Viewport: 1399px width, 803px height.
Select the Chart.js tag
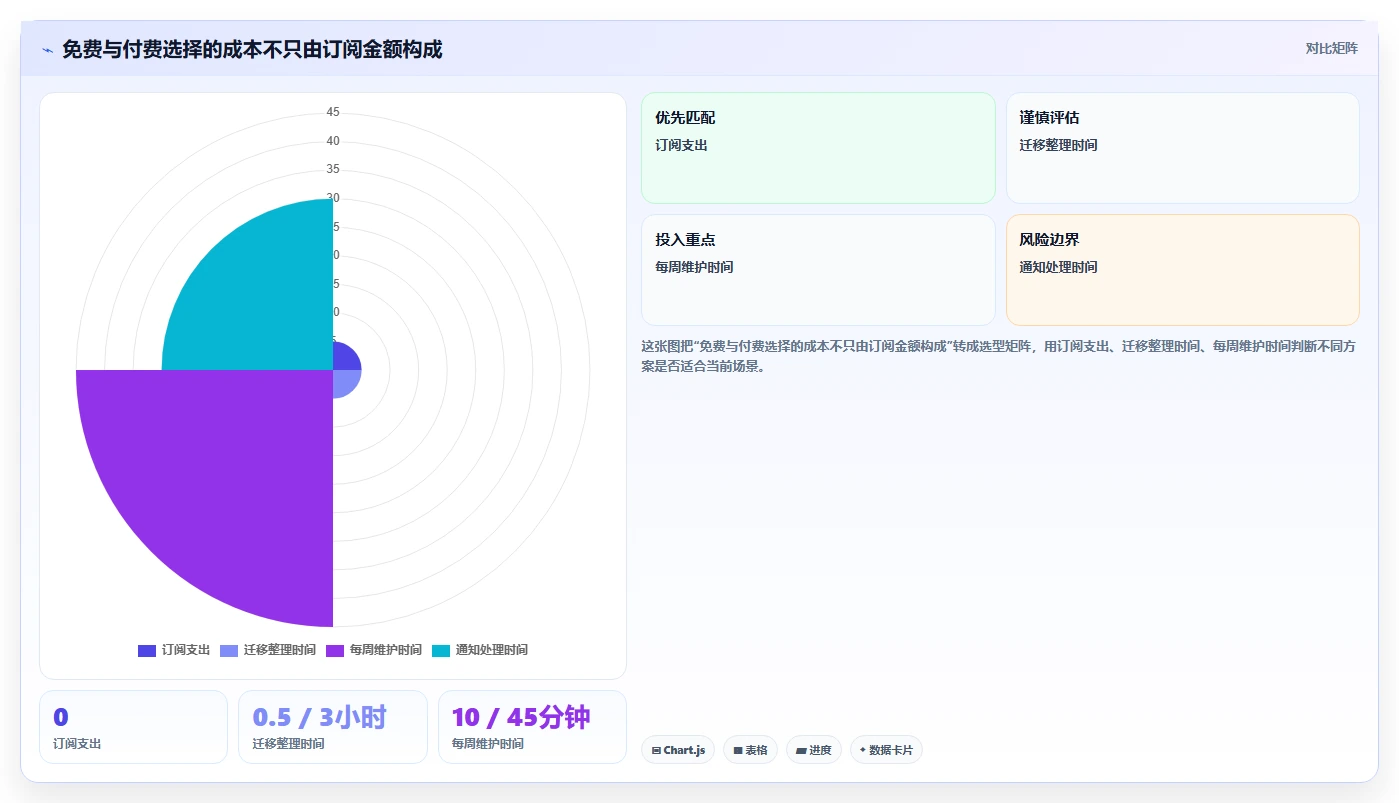[678, 750]
